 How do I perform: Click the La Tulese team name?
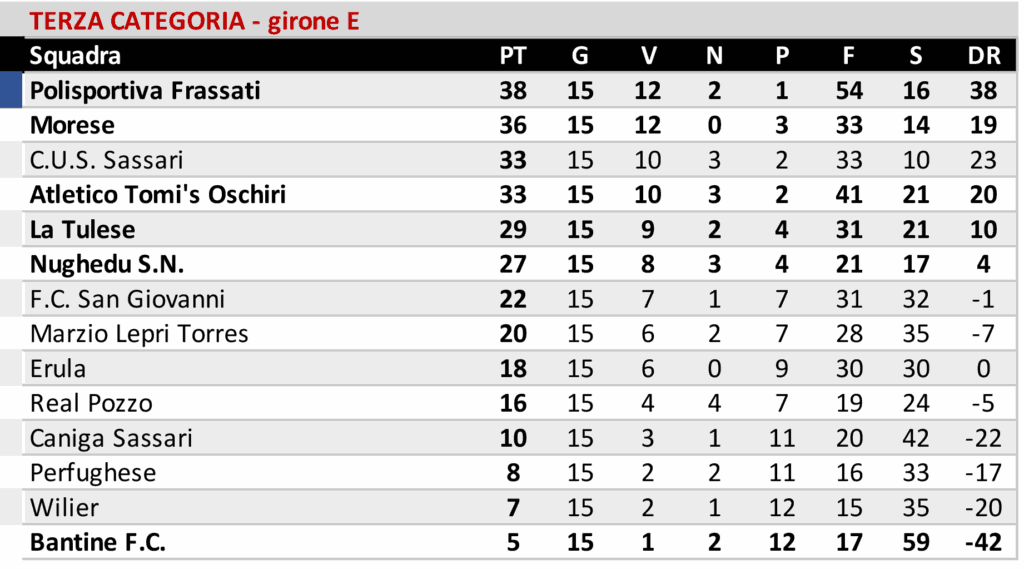(82, 229)
